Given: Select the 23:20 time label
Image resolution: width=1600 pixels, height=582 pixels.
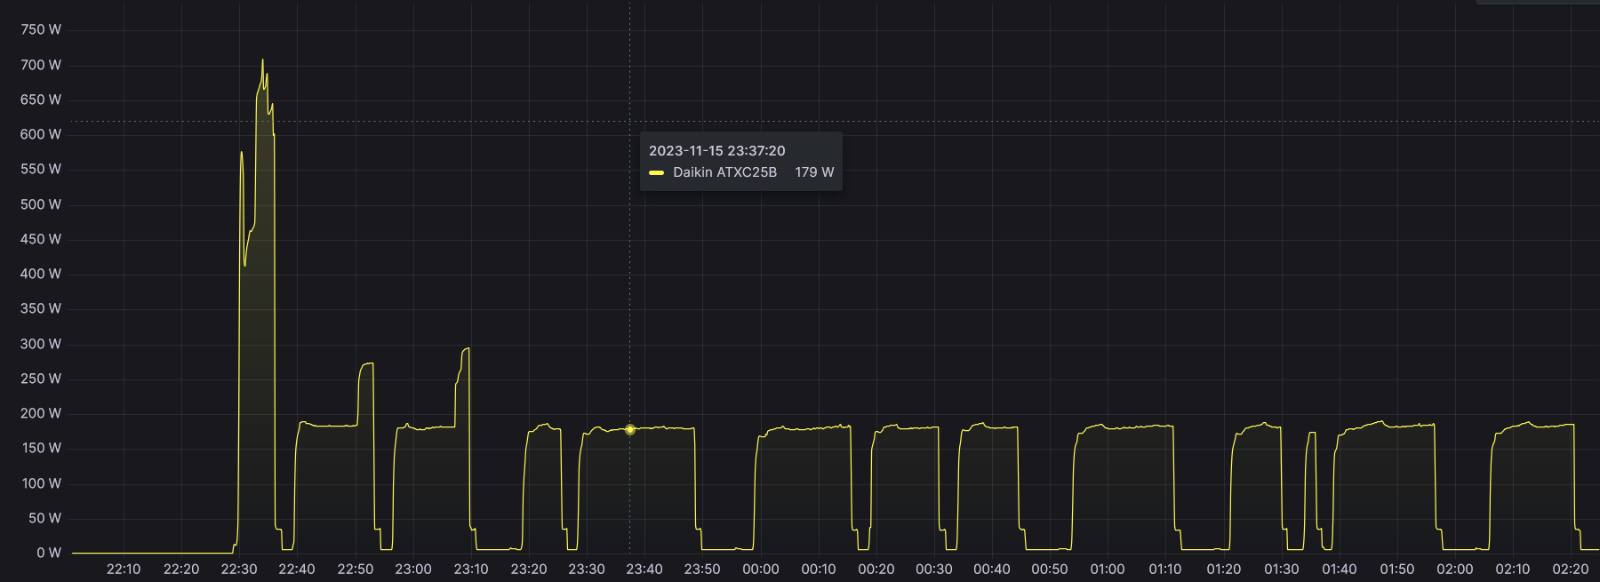Looking at the screenshot, I should point(529,569).
